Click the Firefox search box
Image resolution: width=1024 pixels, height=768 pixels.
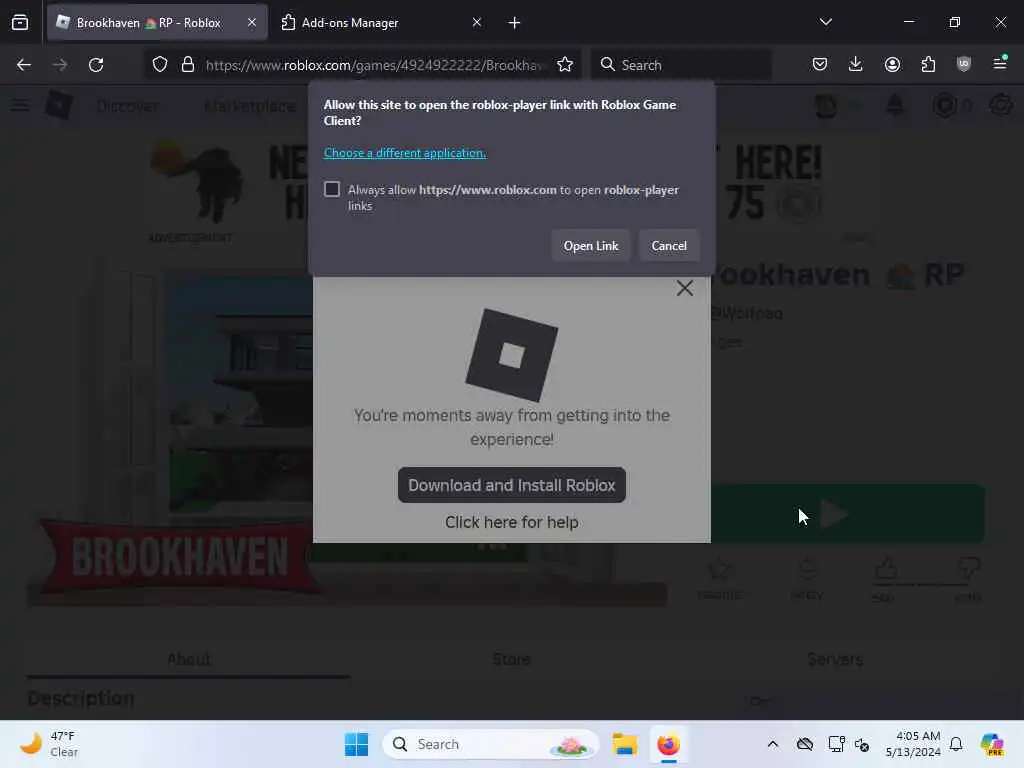(681, 65)
